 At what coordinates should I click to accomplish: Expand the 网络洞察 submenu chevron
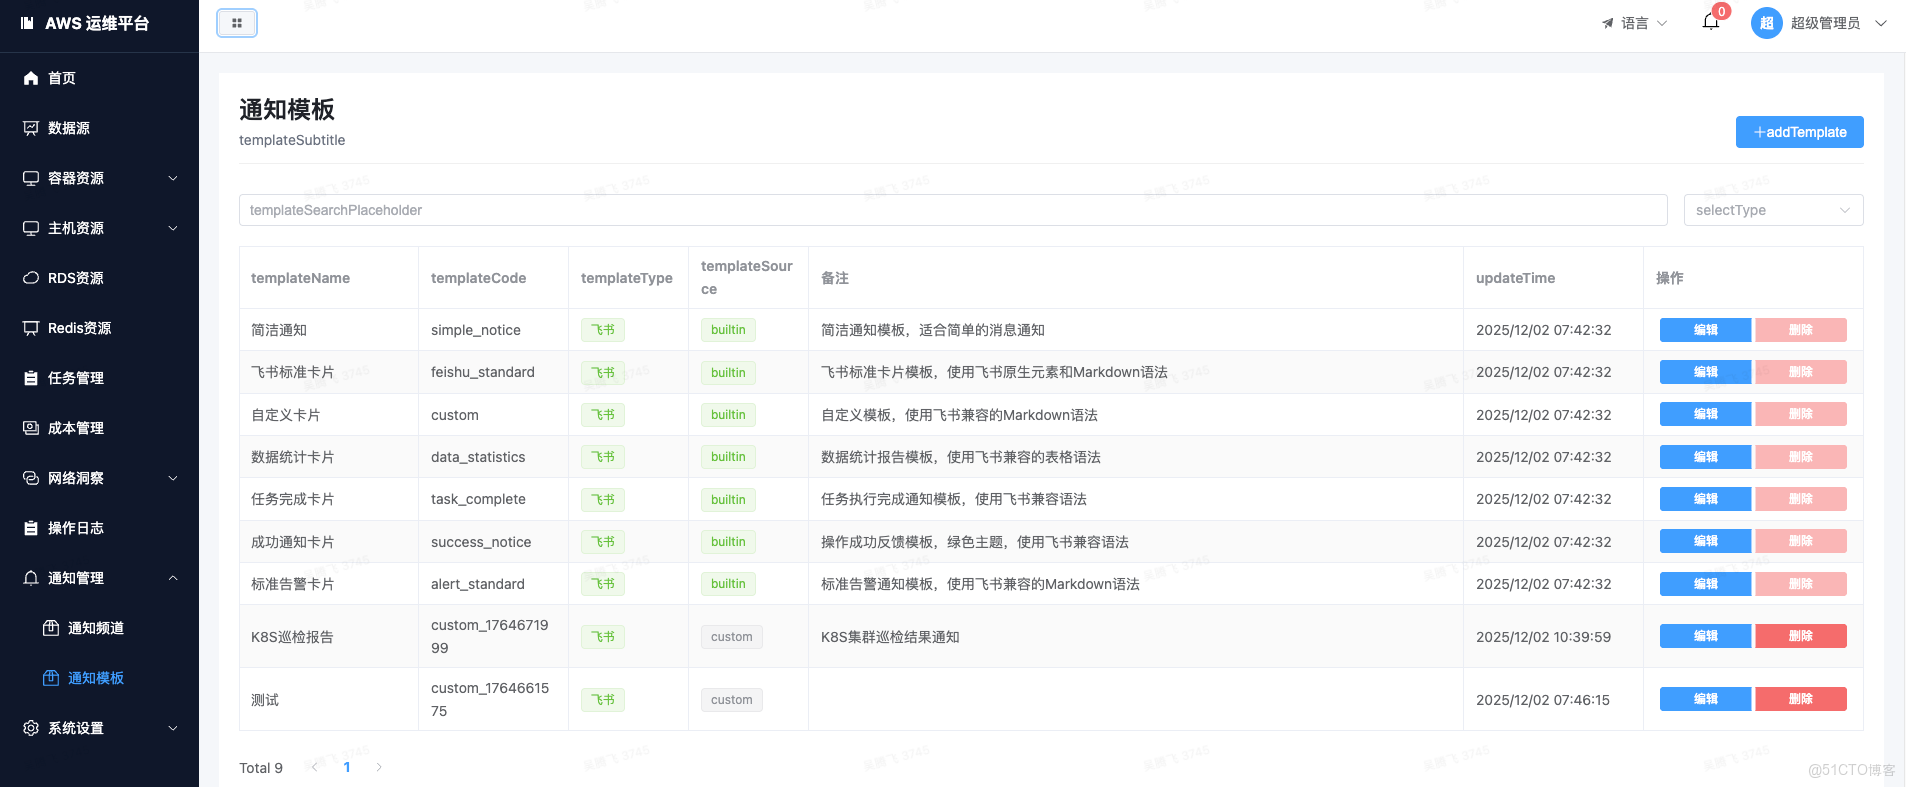(x=173, y=478)
